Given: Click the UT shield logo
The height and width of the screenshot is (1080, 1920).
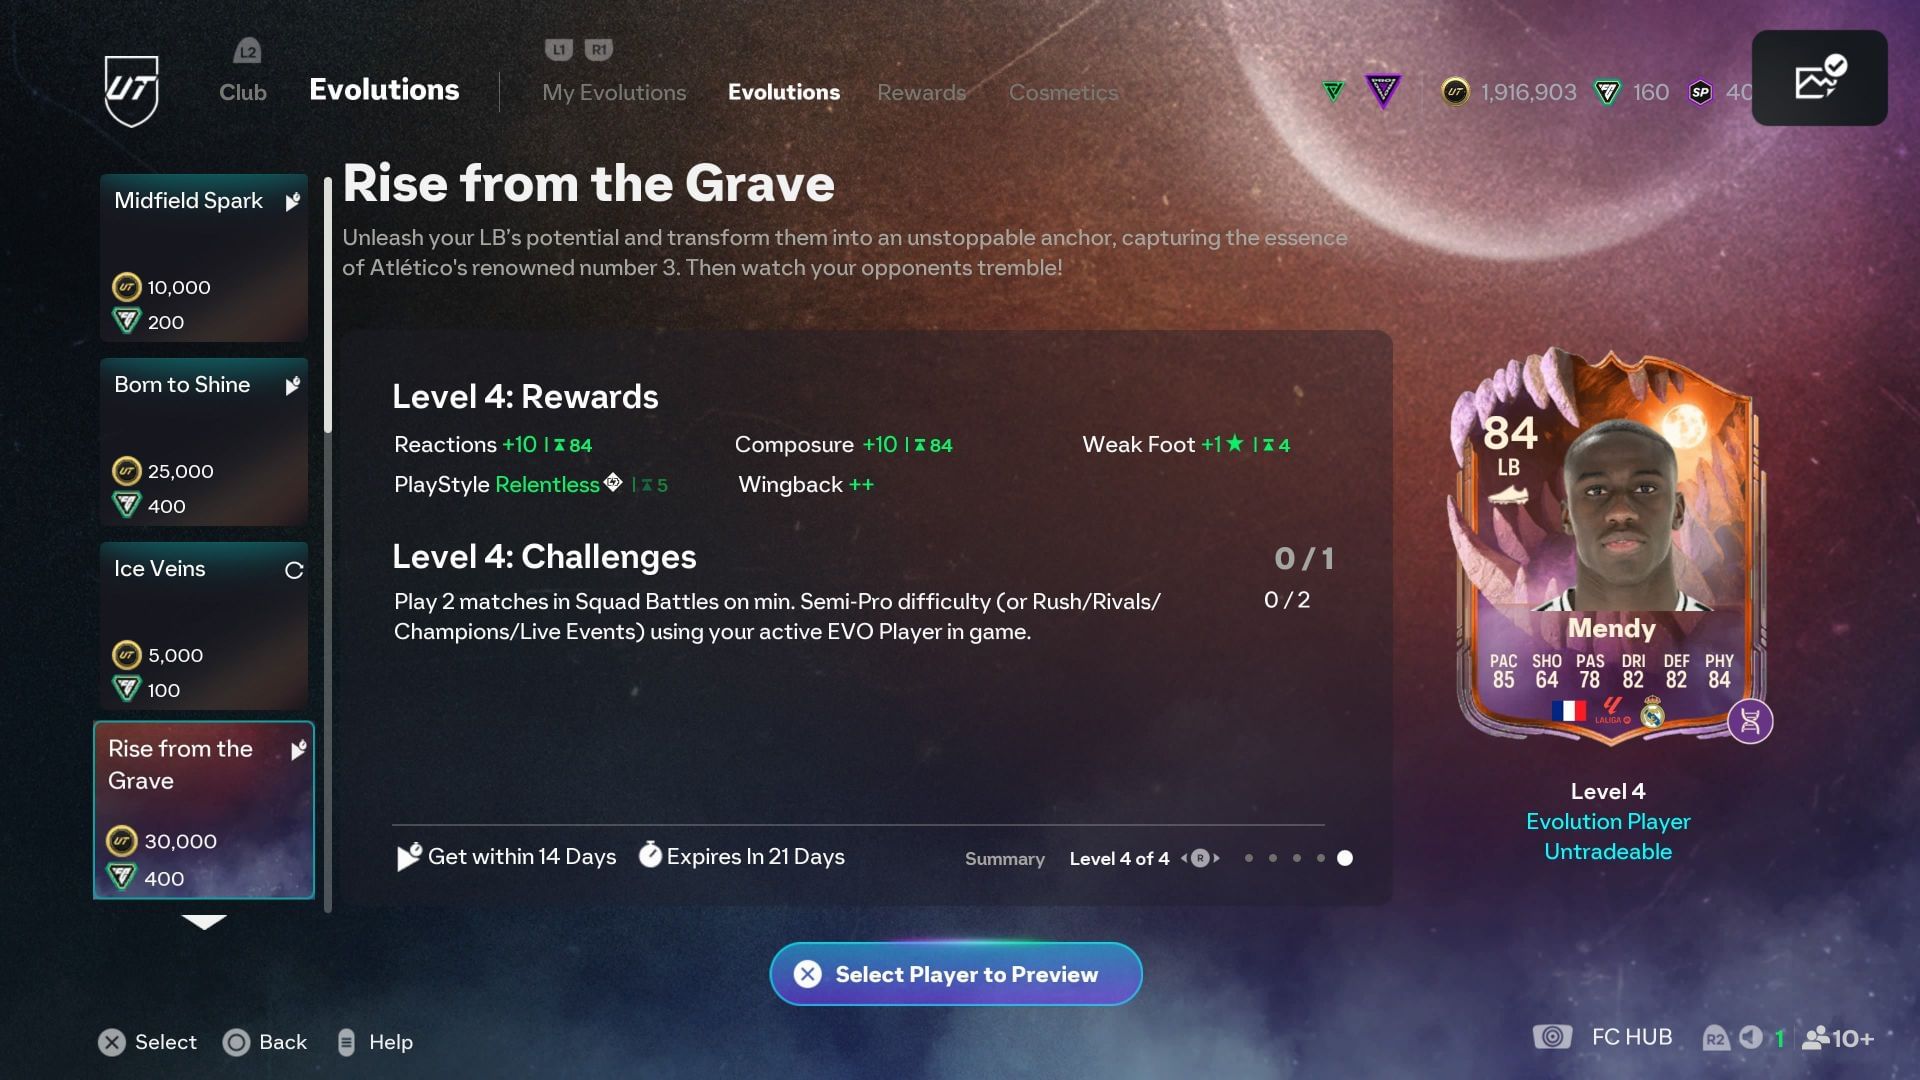Looking at the screenshot, I should (132, 91).
